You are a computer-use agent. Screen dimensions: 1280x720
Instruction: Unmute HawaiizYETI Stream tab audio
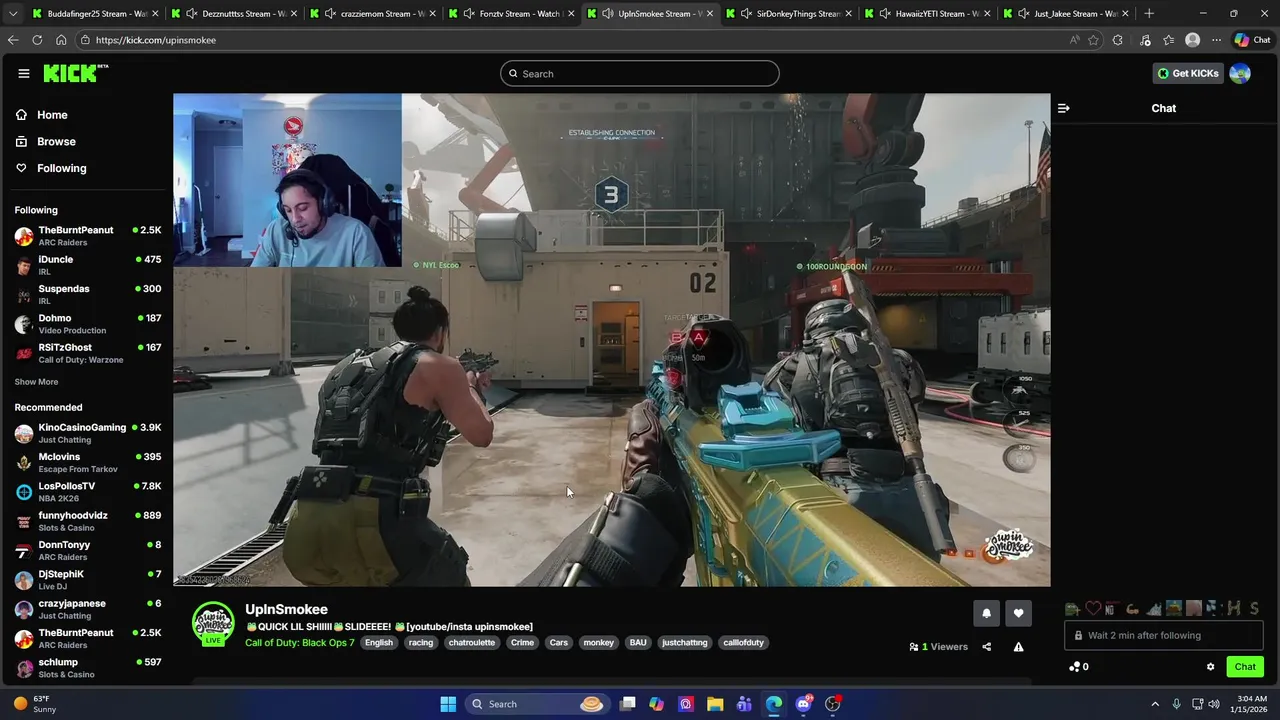click(x=885, y=14)
